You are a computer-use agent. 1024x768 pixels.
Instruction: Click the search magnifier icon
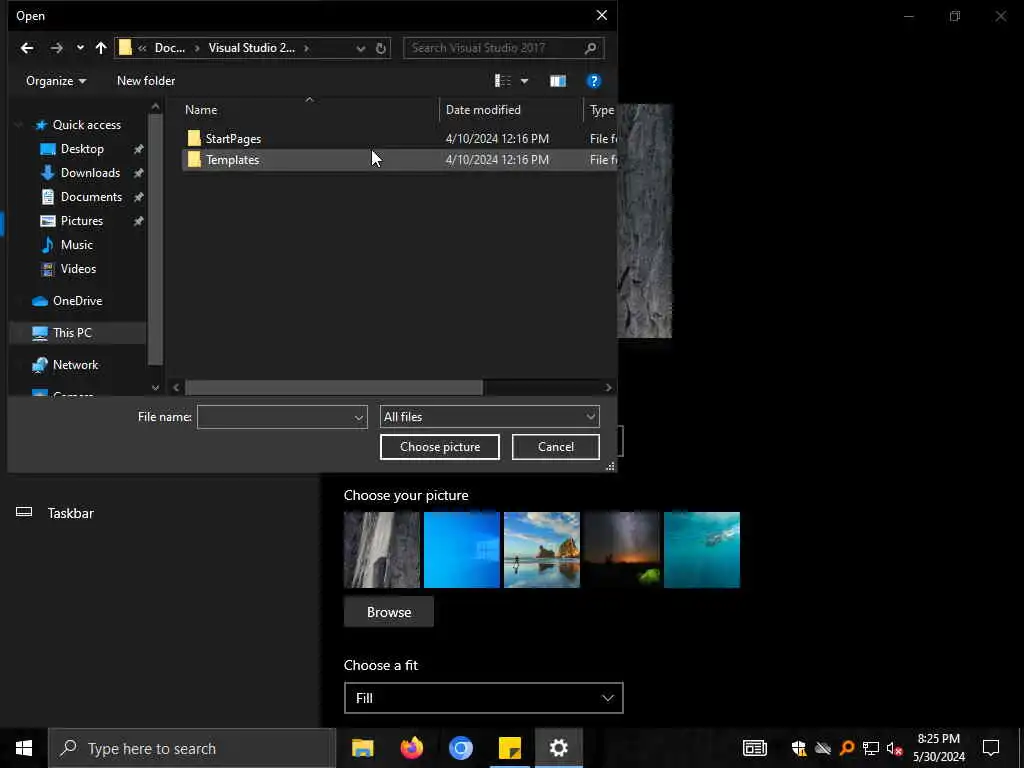coord(590,48)
